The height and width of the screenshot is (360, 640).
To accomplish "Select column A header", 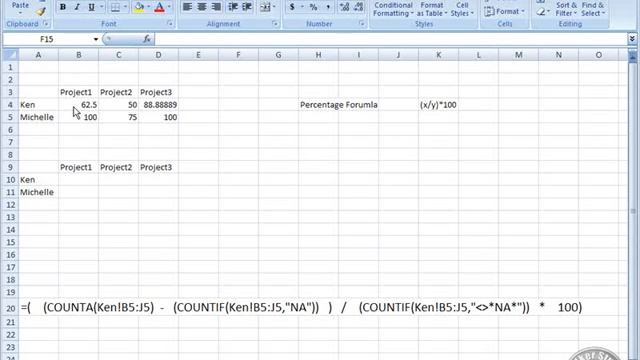I will pos(38,55).
